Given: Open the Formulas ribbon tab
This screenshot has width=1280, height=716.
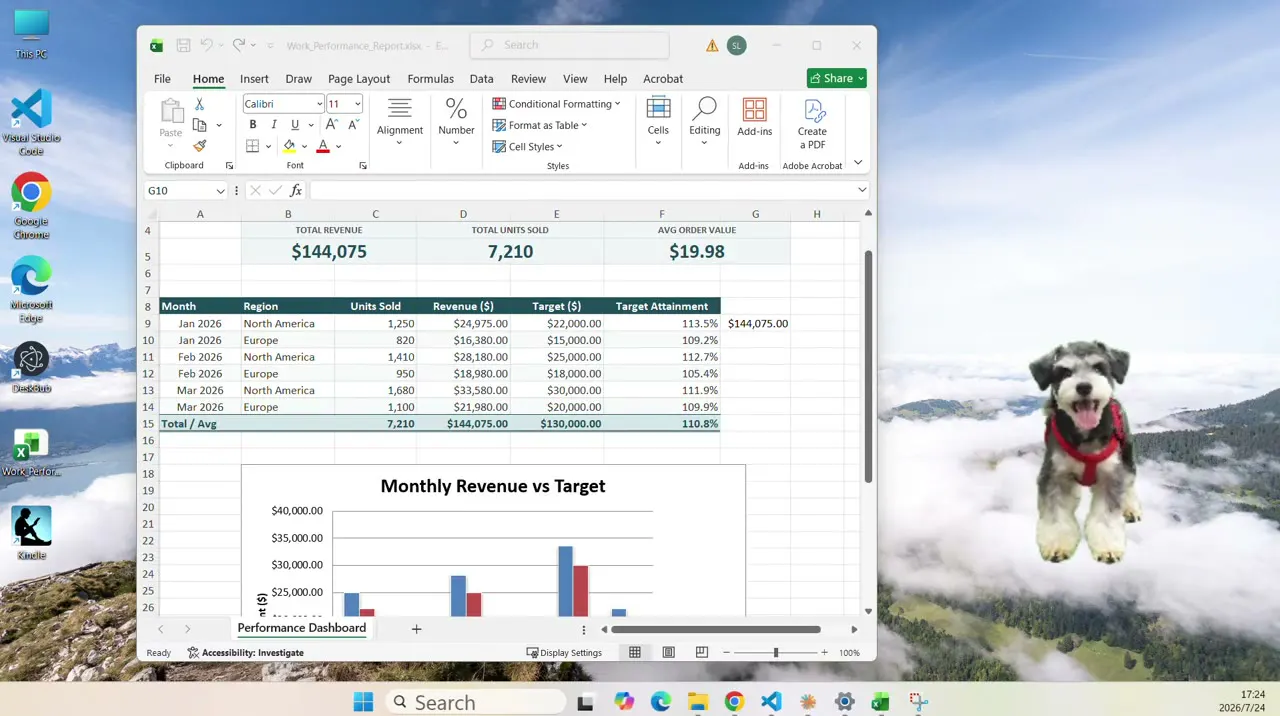Looking at the screenshot, I should click(x=431, y=79).
